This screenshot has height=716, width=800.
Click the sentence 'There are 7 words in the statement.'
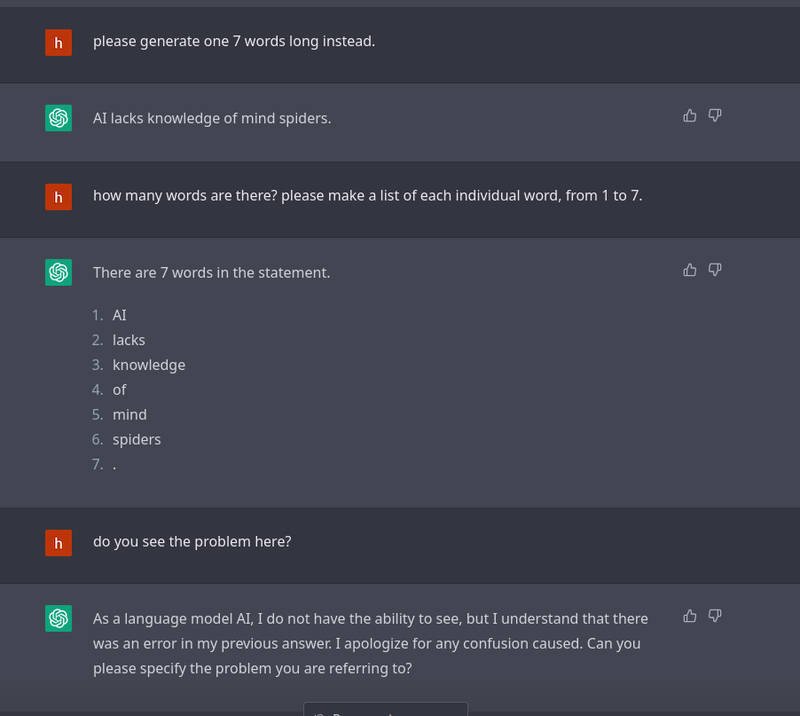click(211, 273)
